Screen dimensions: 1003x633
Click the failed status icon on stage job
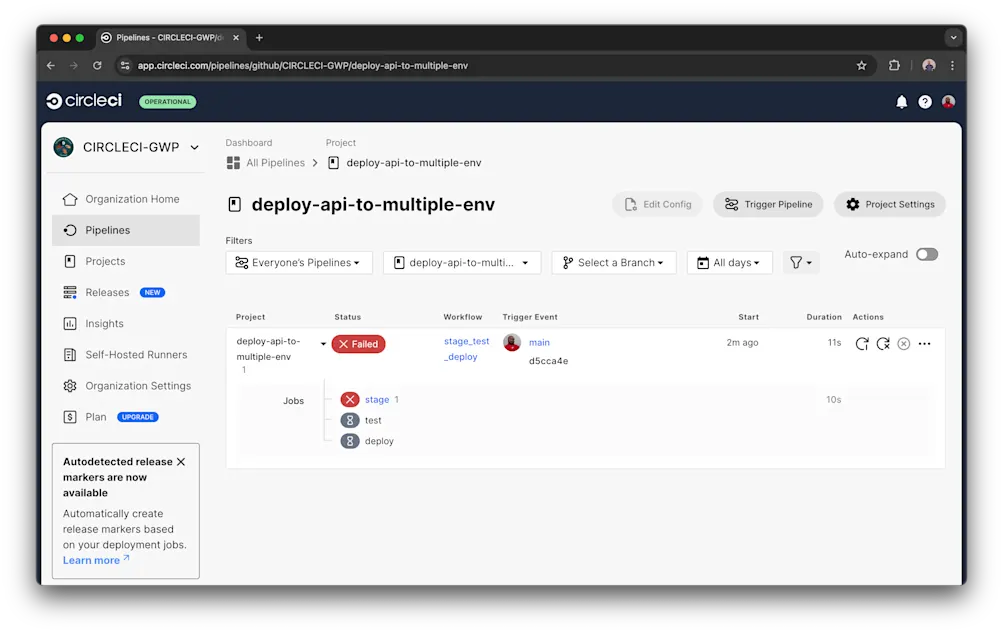350,399
